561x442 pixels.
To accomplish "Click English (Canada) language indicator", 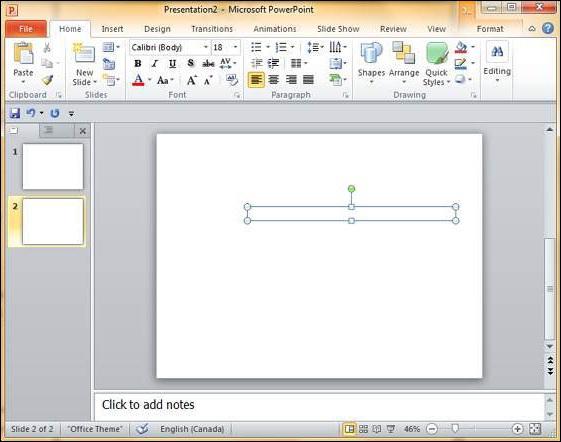I will point(192,429).
